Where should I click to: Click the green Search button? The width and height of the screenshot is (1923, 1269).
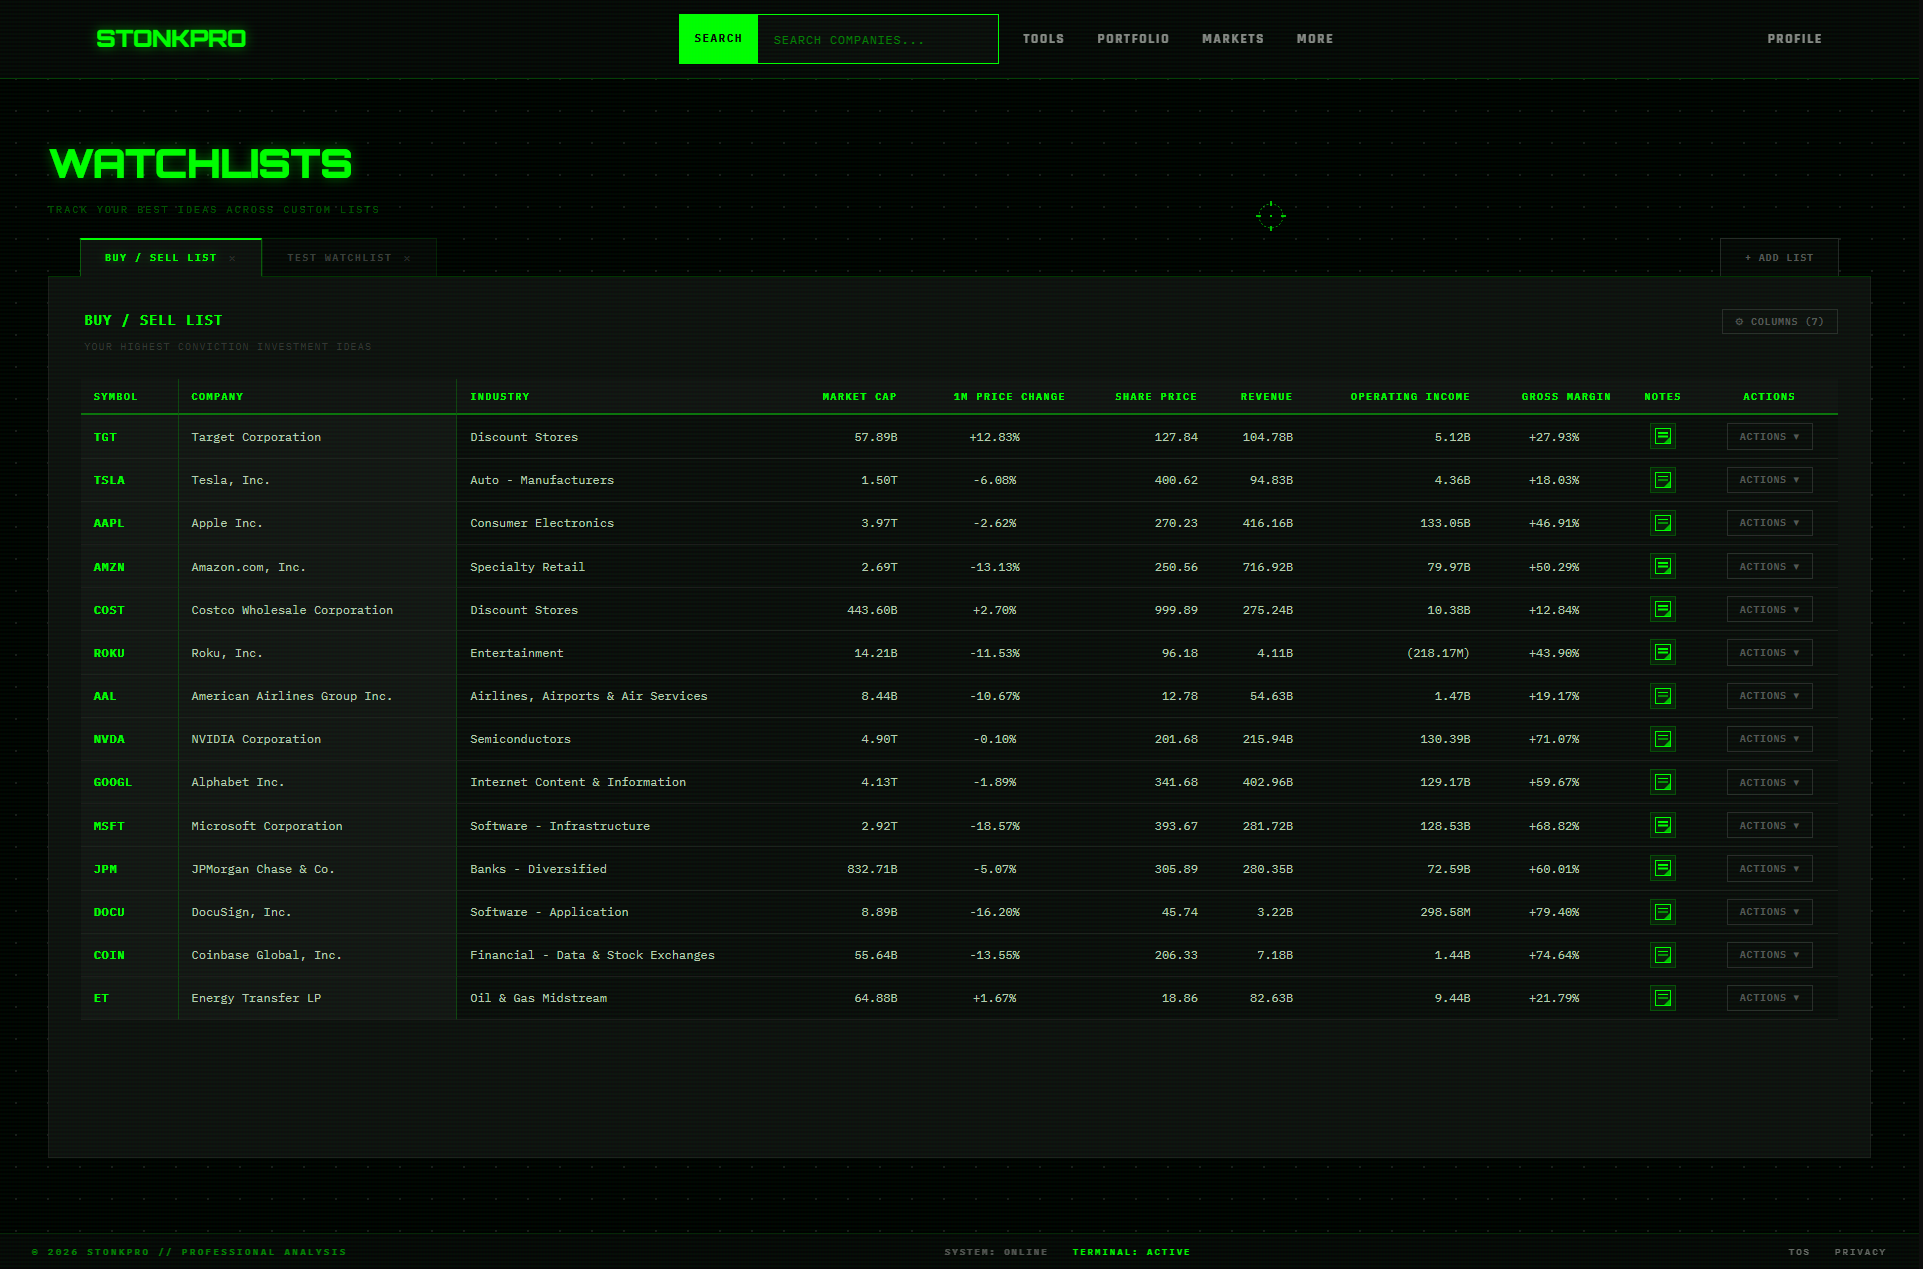(718, 39)
